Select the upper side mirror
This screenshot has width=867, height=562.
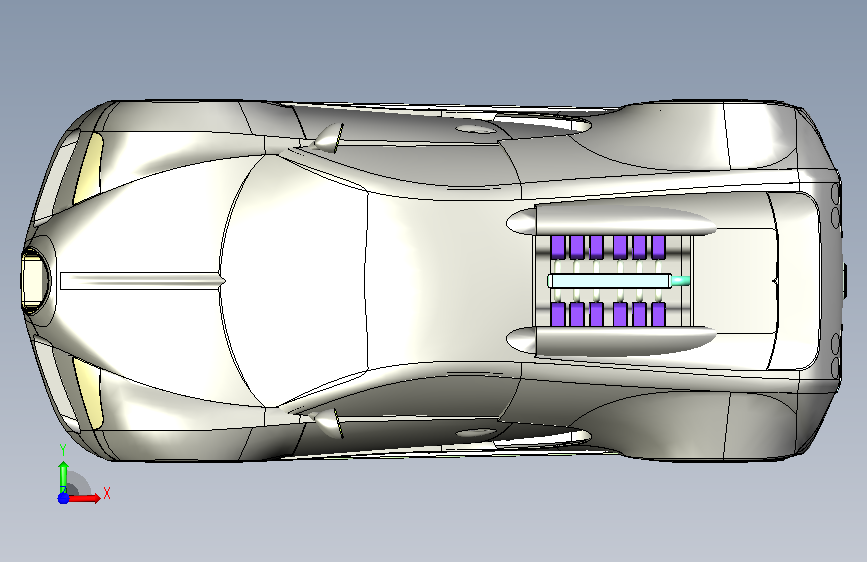tap(328, 138)
